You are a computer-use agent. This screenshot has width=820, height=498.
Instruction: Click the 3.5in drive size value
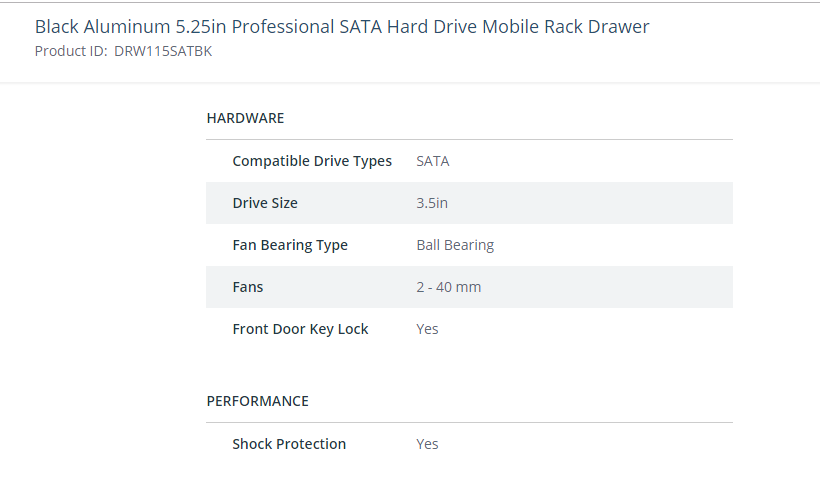[x=432, y=203]
